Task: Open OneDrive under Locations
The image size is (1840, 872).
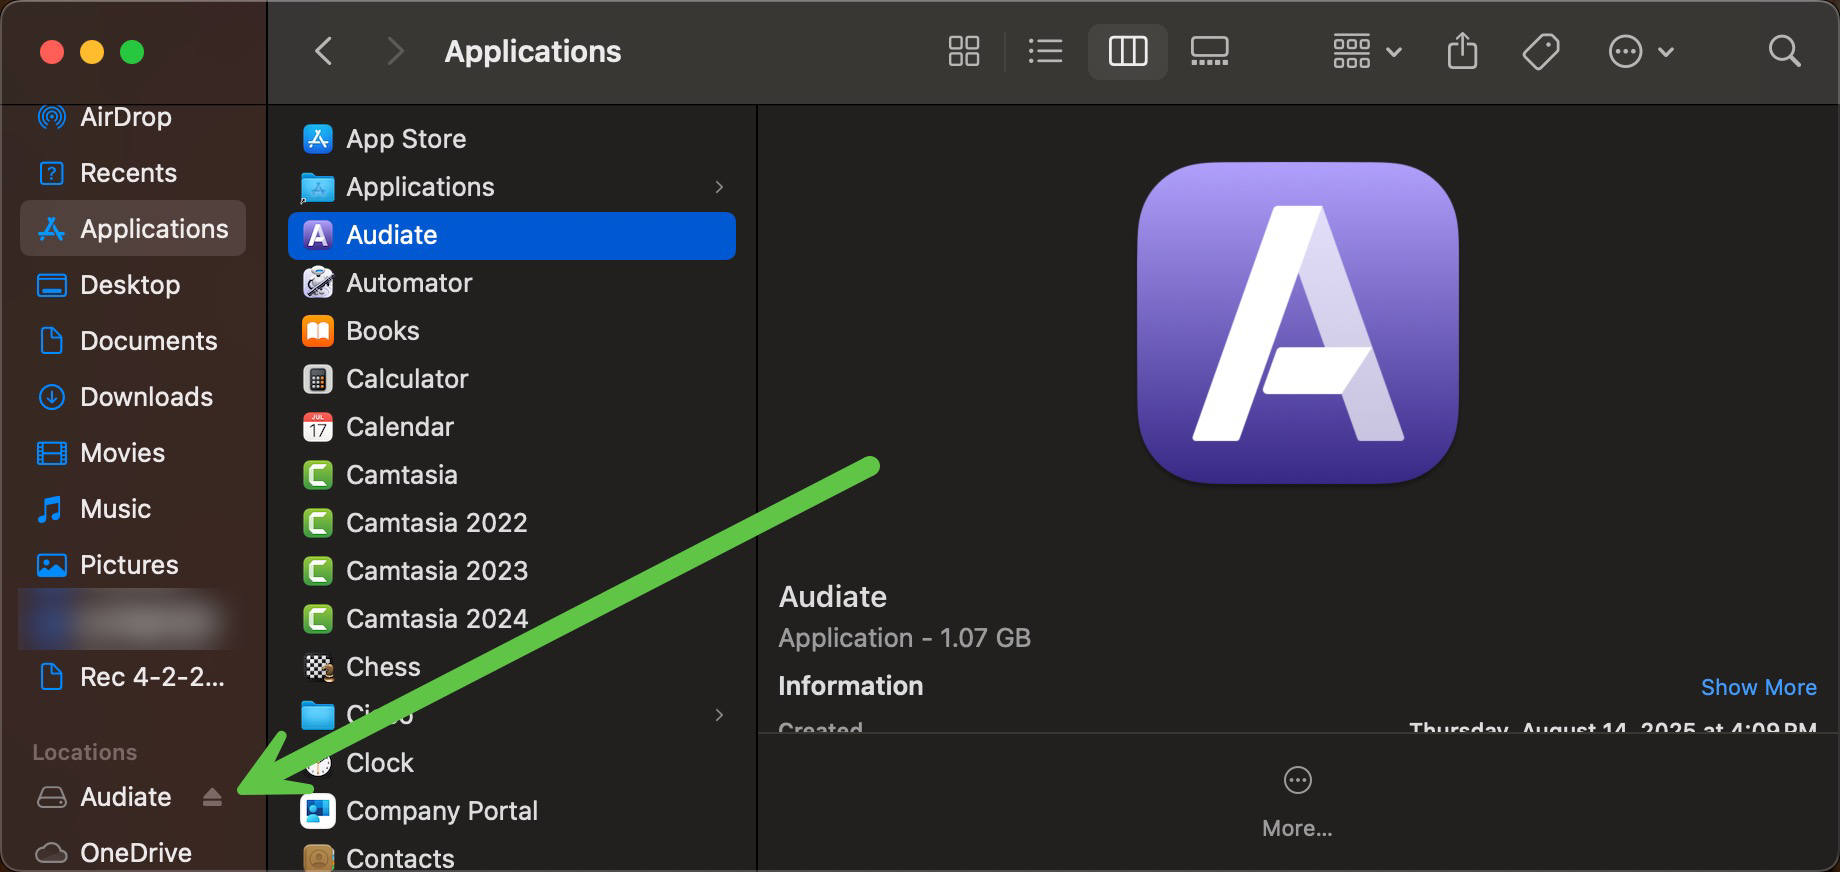Action: pos(135,852)
